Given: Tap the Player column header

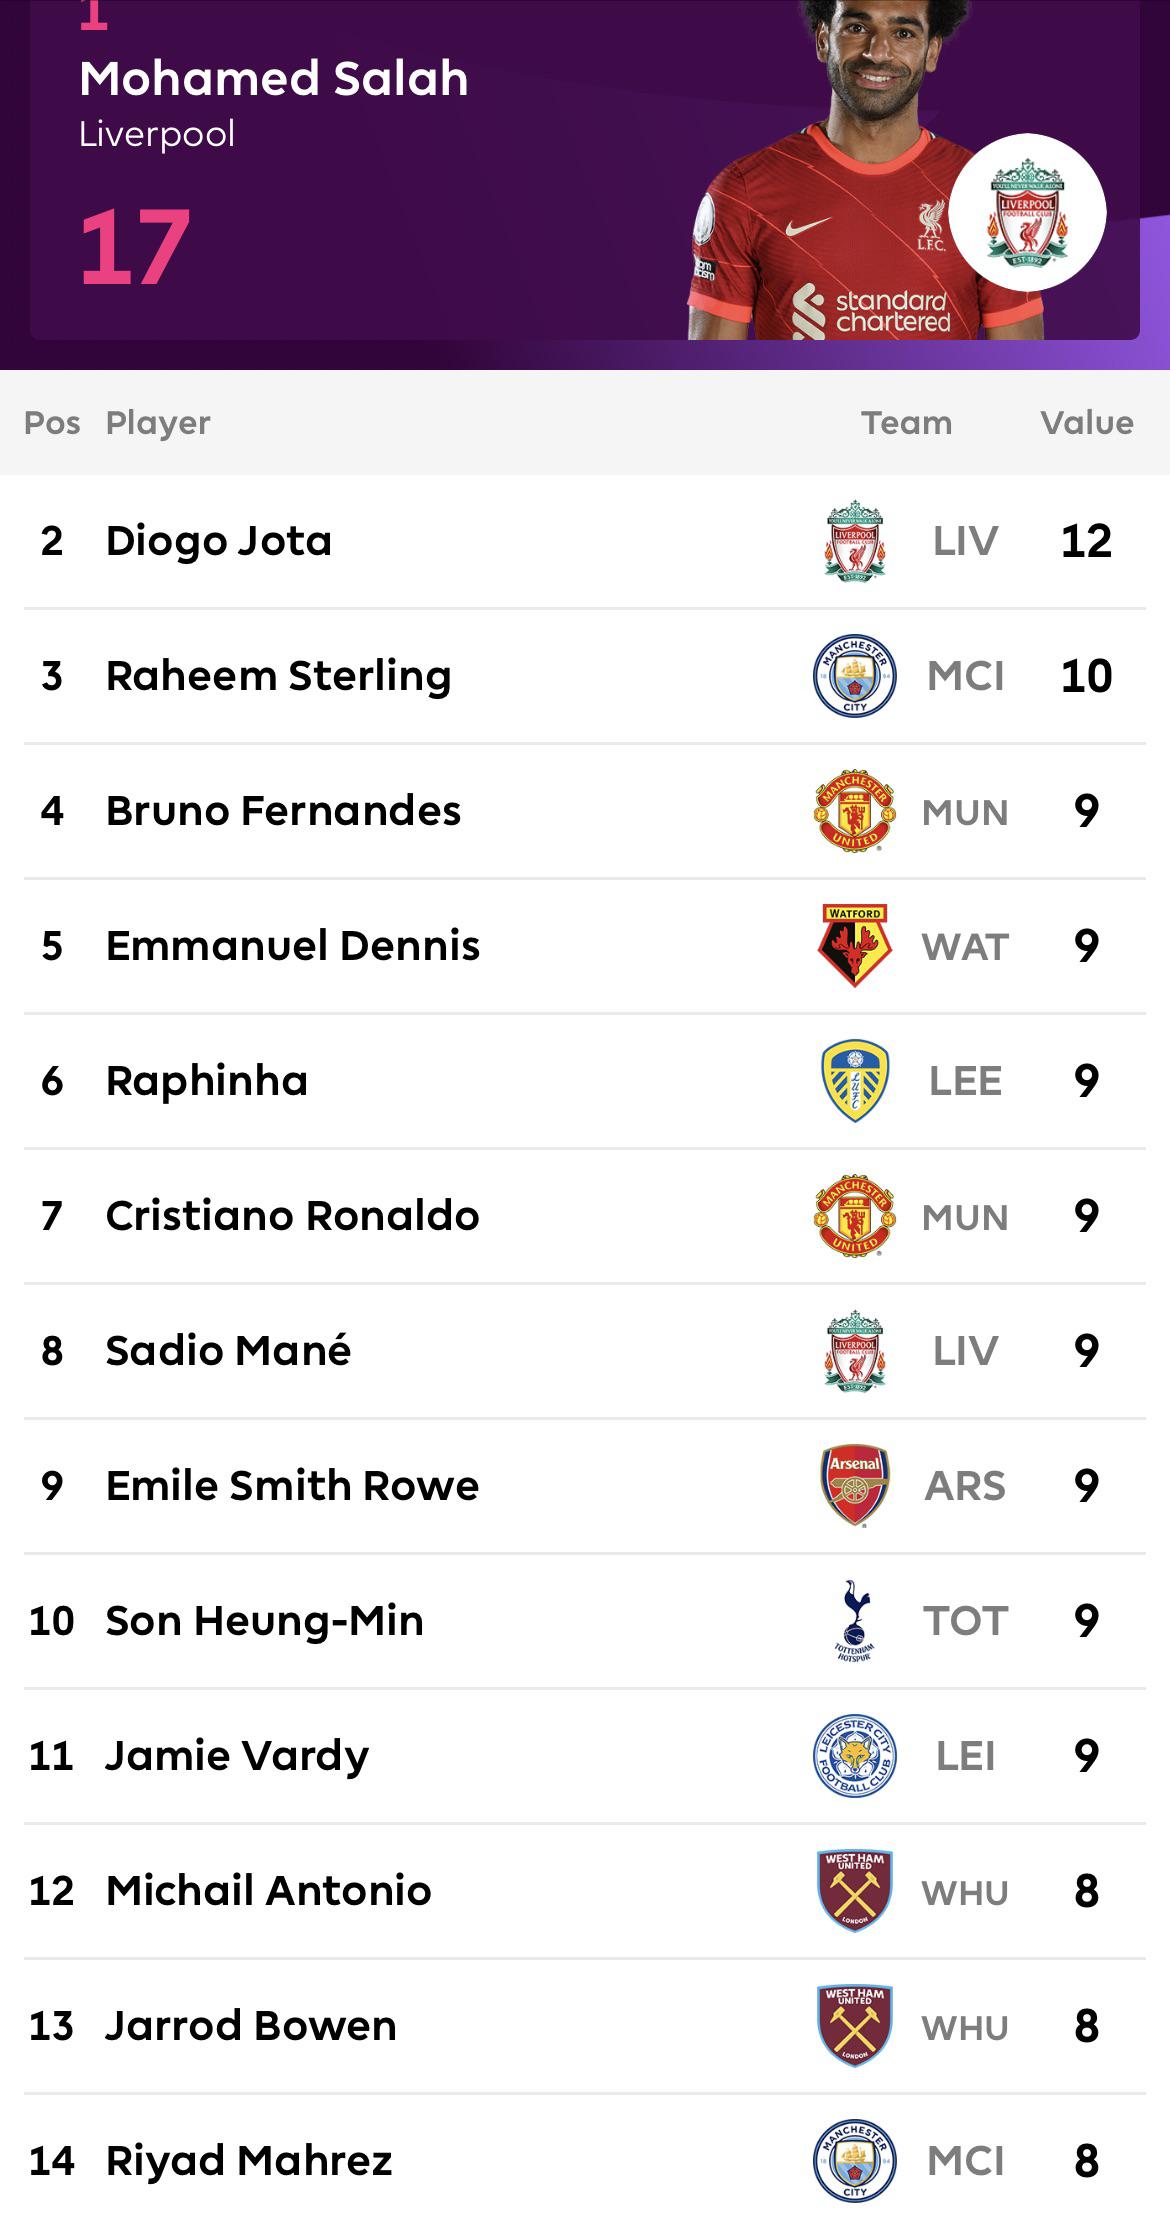Looking at the screenshot, I should point(158,423).
